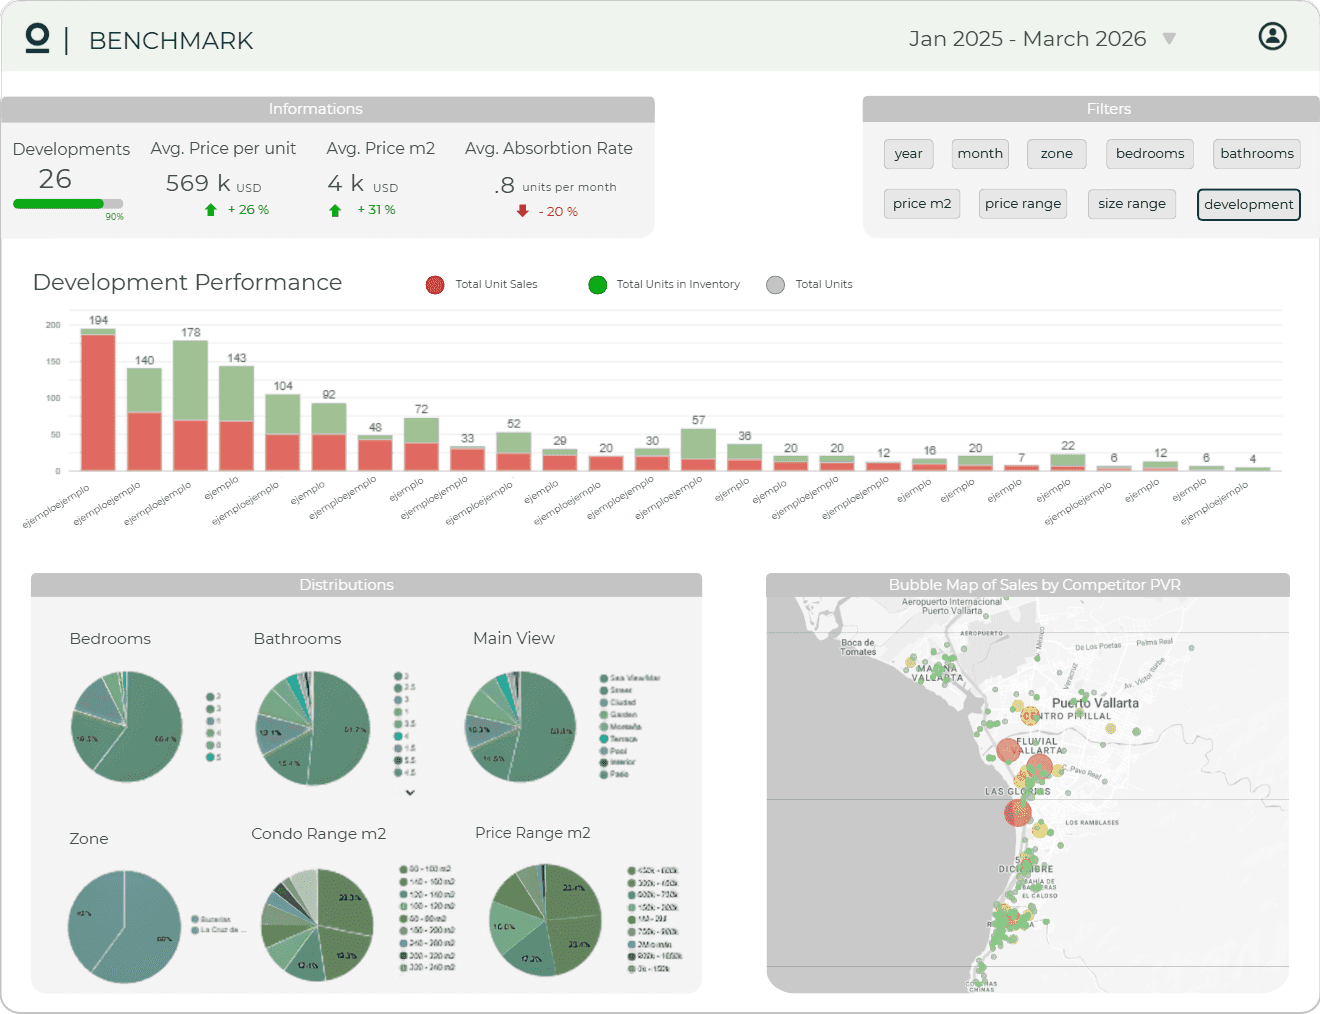Image resolution: width=1320 pixels, height=1014 pixels.
Task: Select the bar labeled 72
Action: coord(421,445)
